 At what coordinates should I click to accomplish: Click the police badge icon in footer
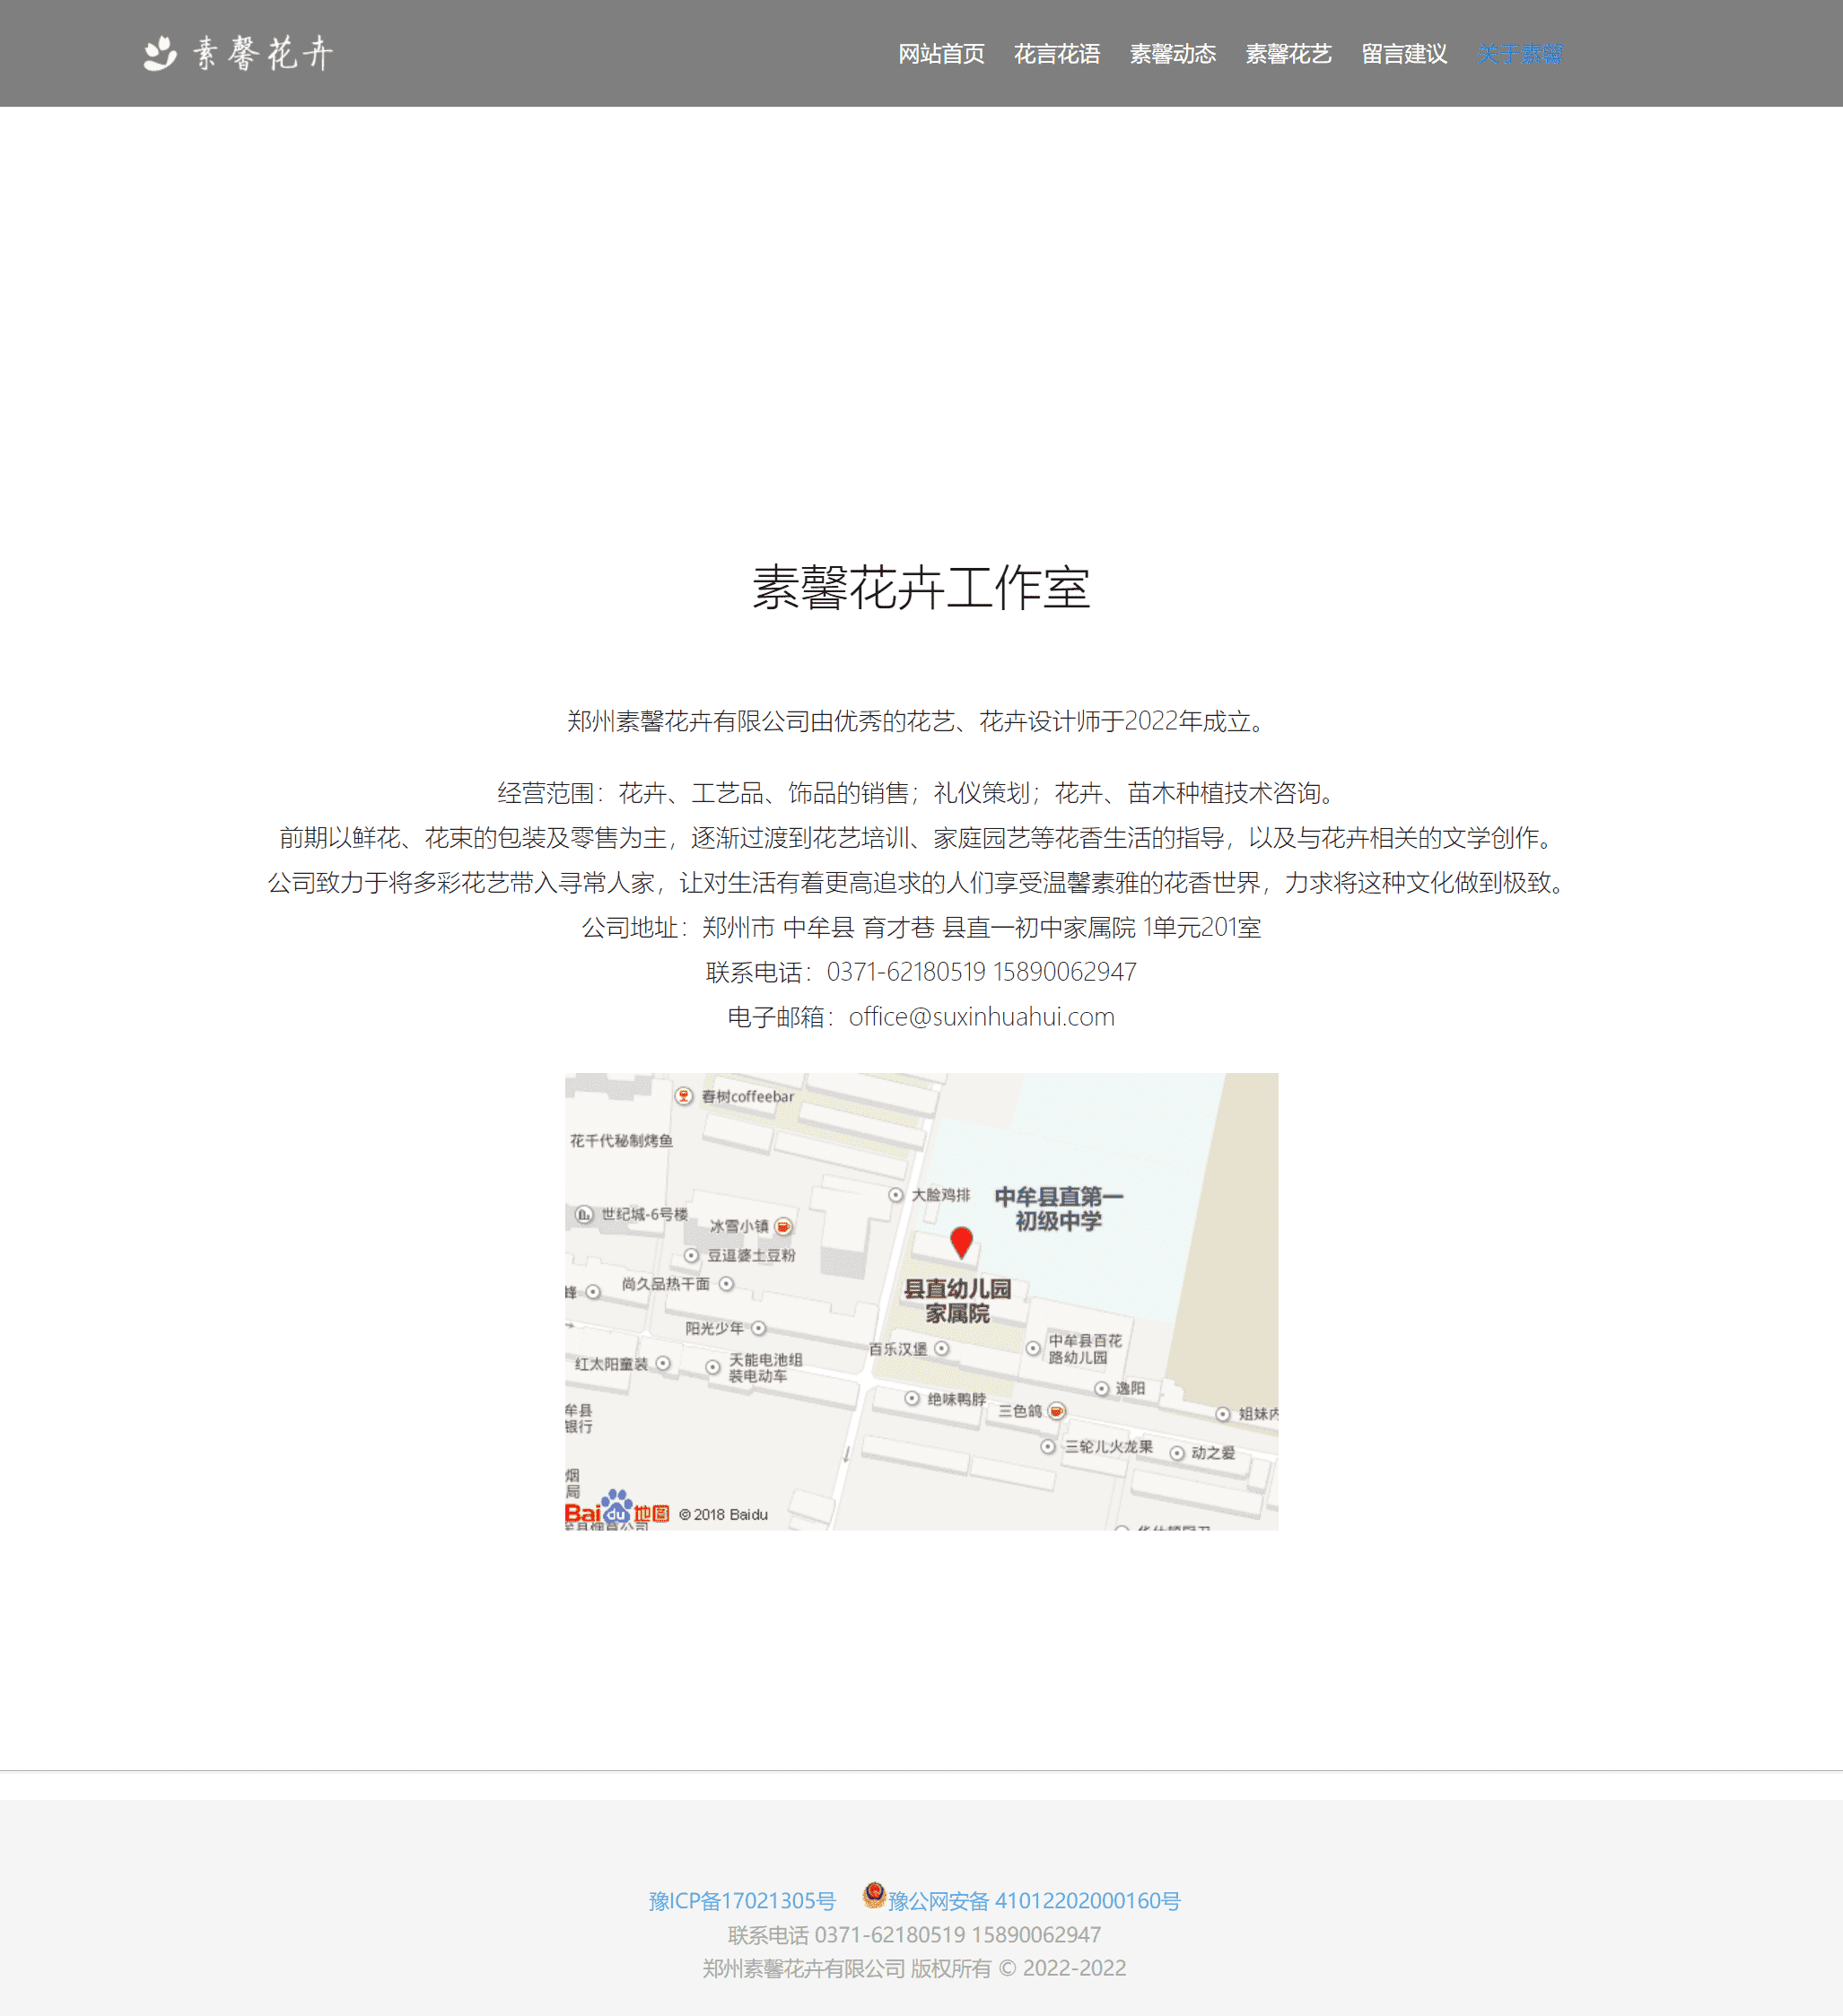tap(876, 1898)
